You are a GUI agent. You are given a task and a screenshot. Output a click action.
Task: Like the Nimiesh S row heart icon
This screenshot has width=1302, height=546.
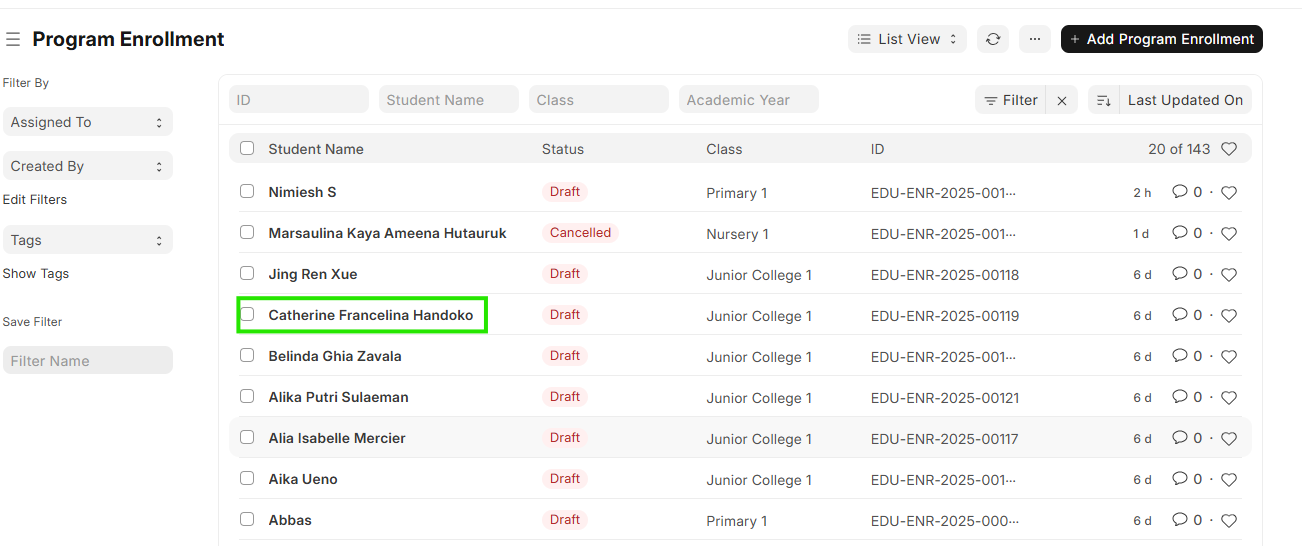tap(1229, 193)
